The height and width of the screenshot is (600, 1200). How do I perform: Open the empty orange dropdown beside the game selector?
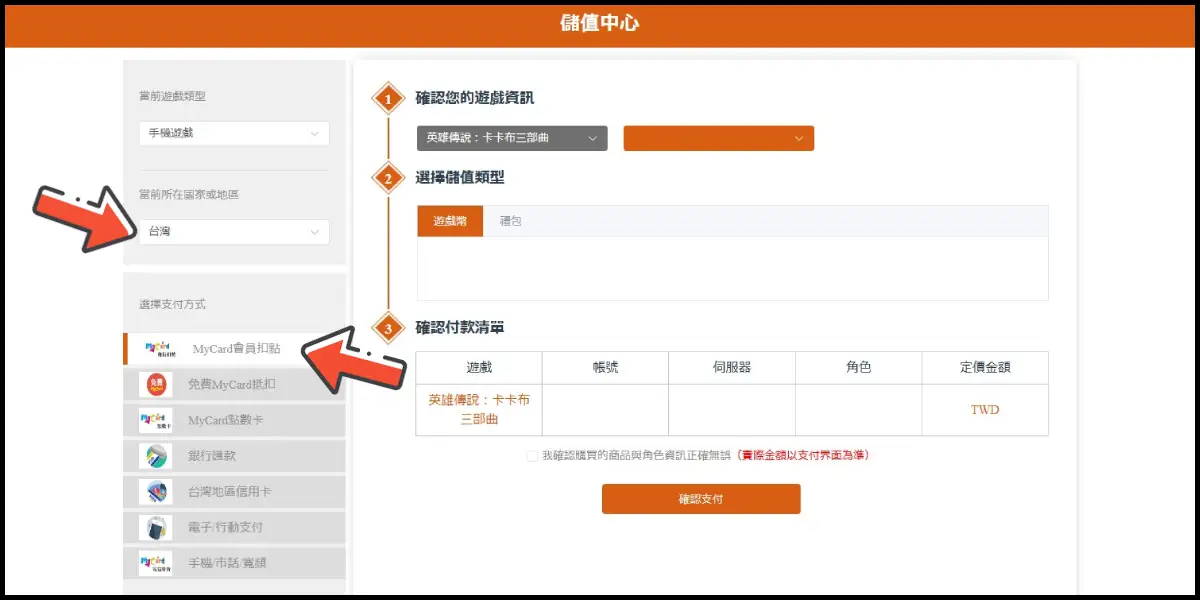tap(719, 138)
